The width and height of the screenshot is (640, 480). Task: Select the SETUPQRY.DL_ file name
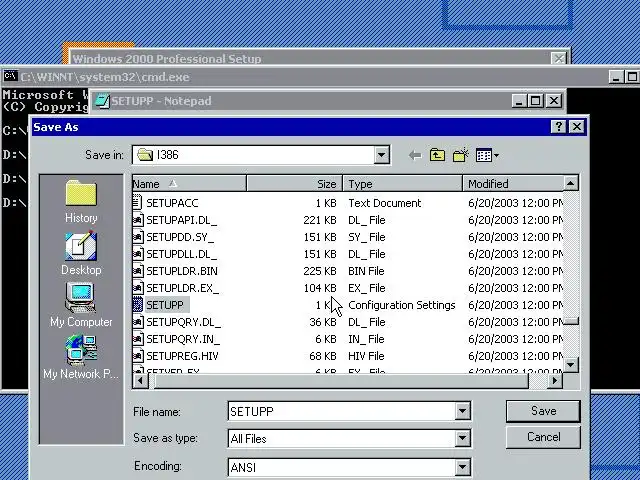coord(183,322)
